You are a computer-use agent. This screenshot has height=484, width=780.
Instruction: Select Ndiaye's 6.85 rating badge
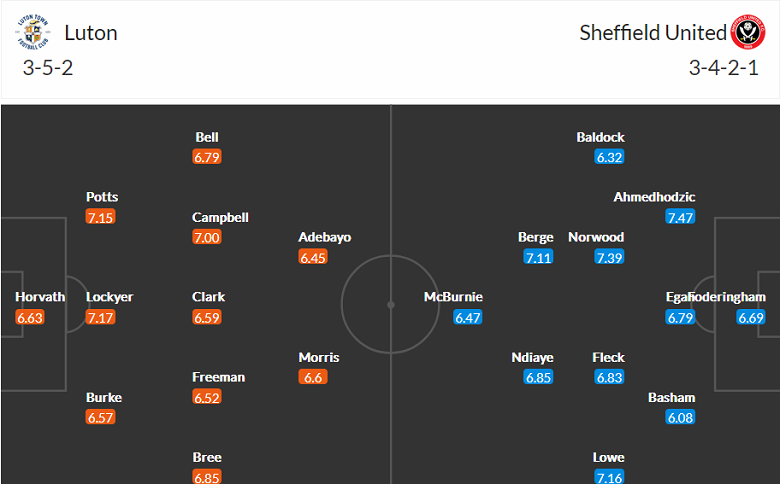click(538, 378)
